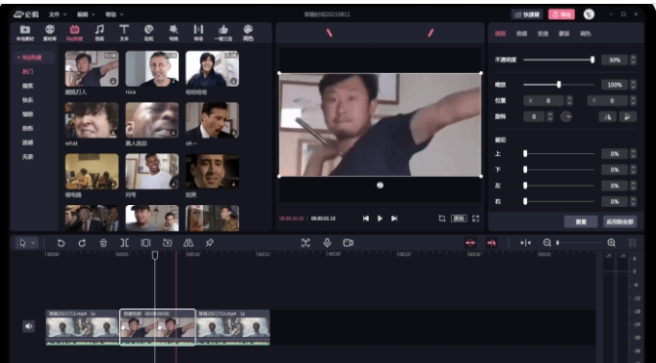Click the smart recognition icon above timeline
Image resolution: width=656 pixels, height=363 pixels.
point(306,243)
